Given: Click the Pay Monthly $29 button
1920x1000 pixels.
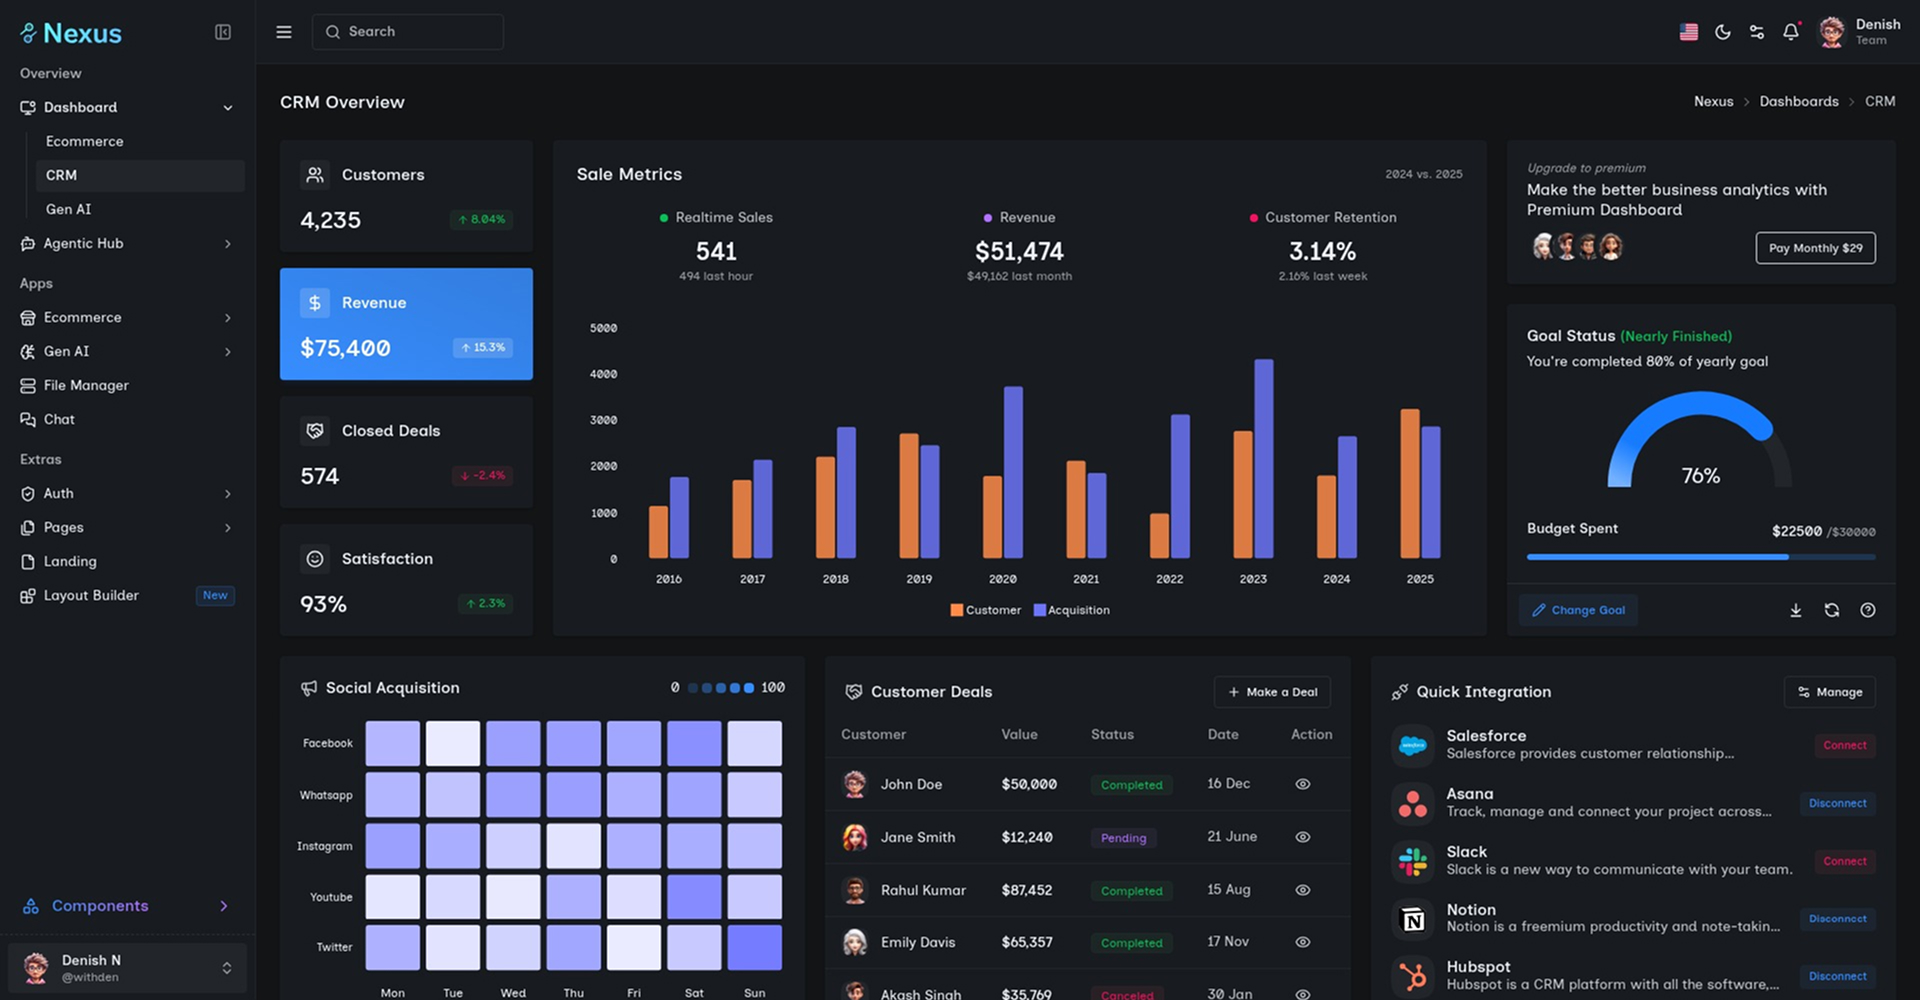Looking at the screenshot, I should 1815,248.
